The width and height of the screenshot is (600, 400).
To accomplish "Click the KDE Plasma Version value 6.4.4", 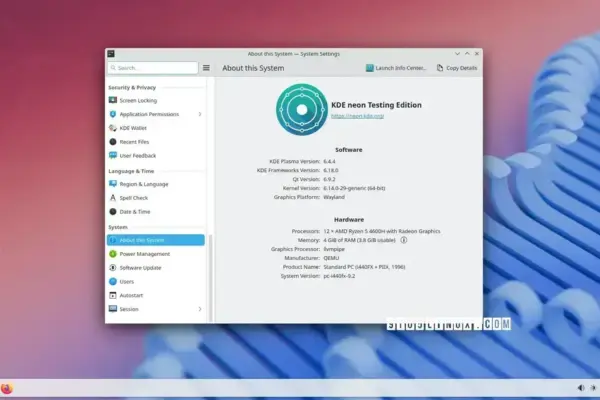I will pos(329,162).
